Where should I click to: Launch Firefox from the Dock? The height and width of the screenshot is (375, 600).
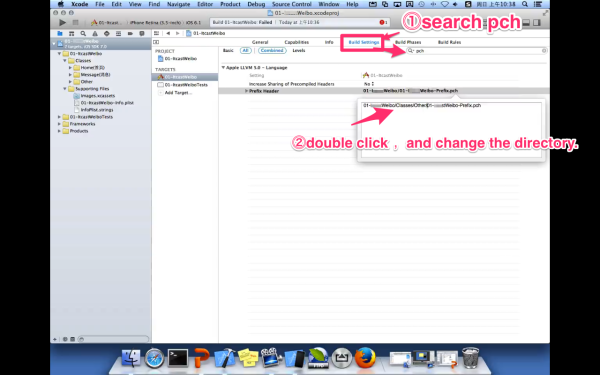pos(365,358)
